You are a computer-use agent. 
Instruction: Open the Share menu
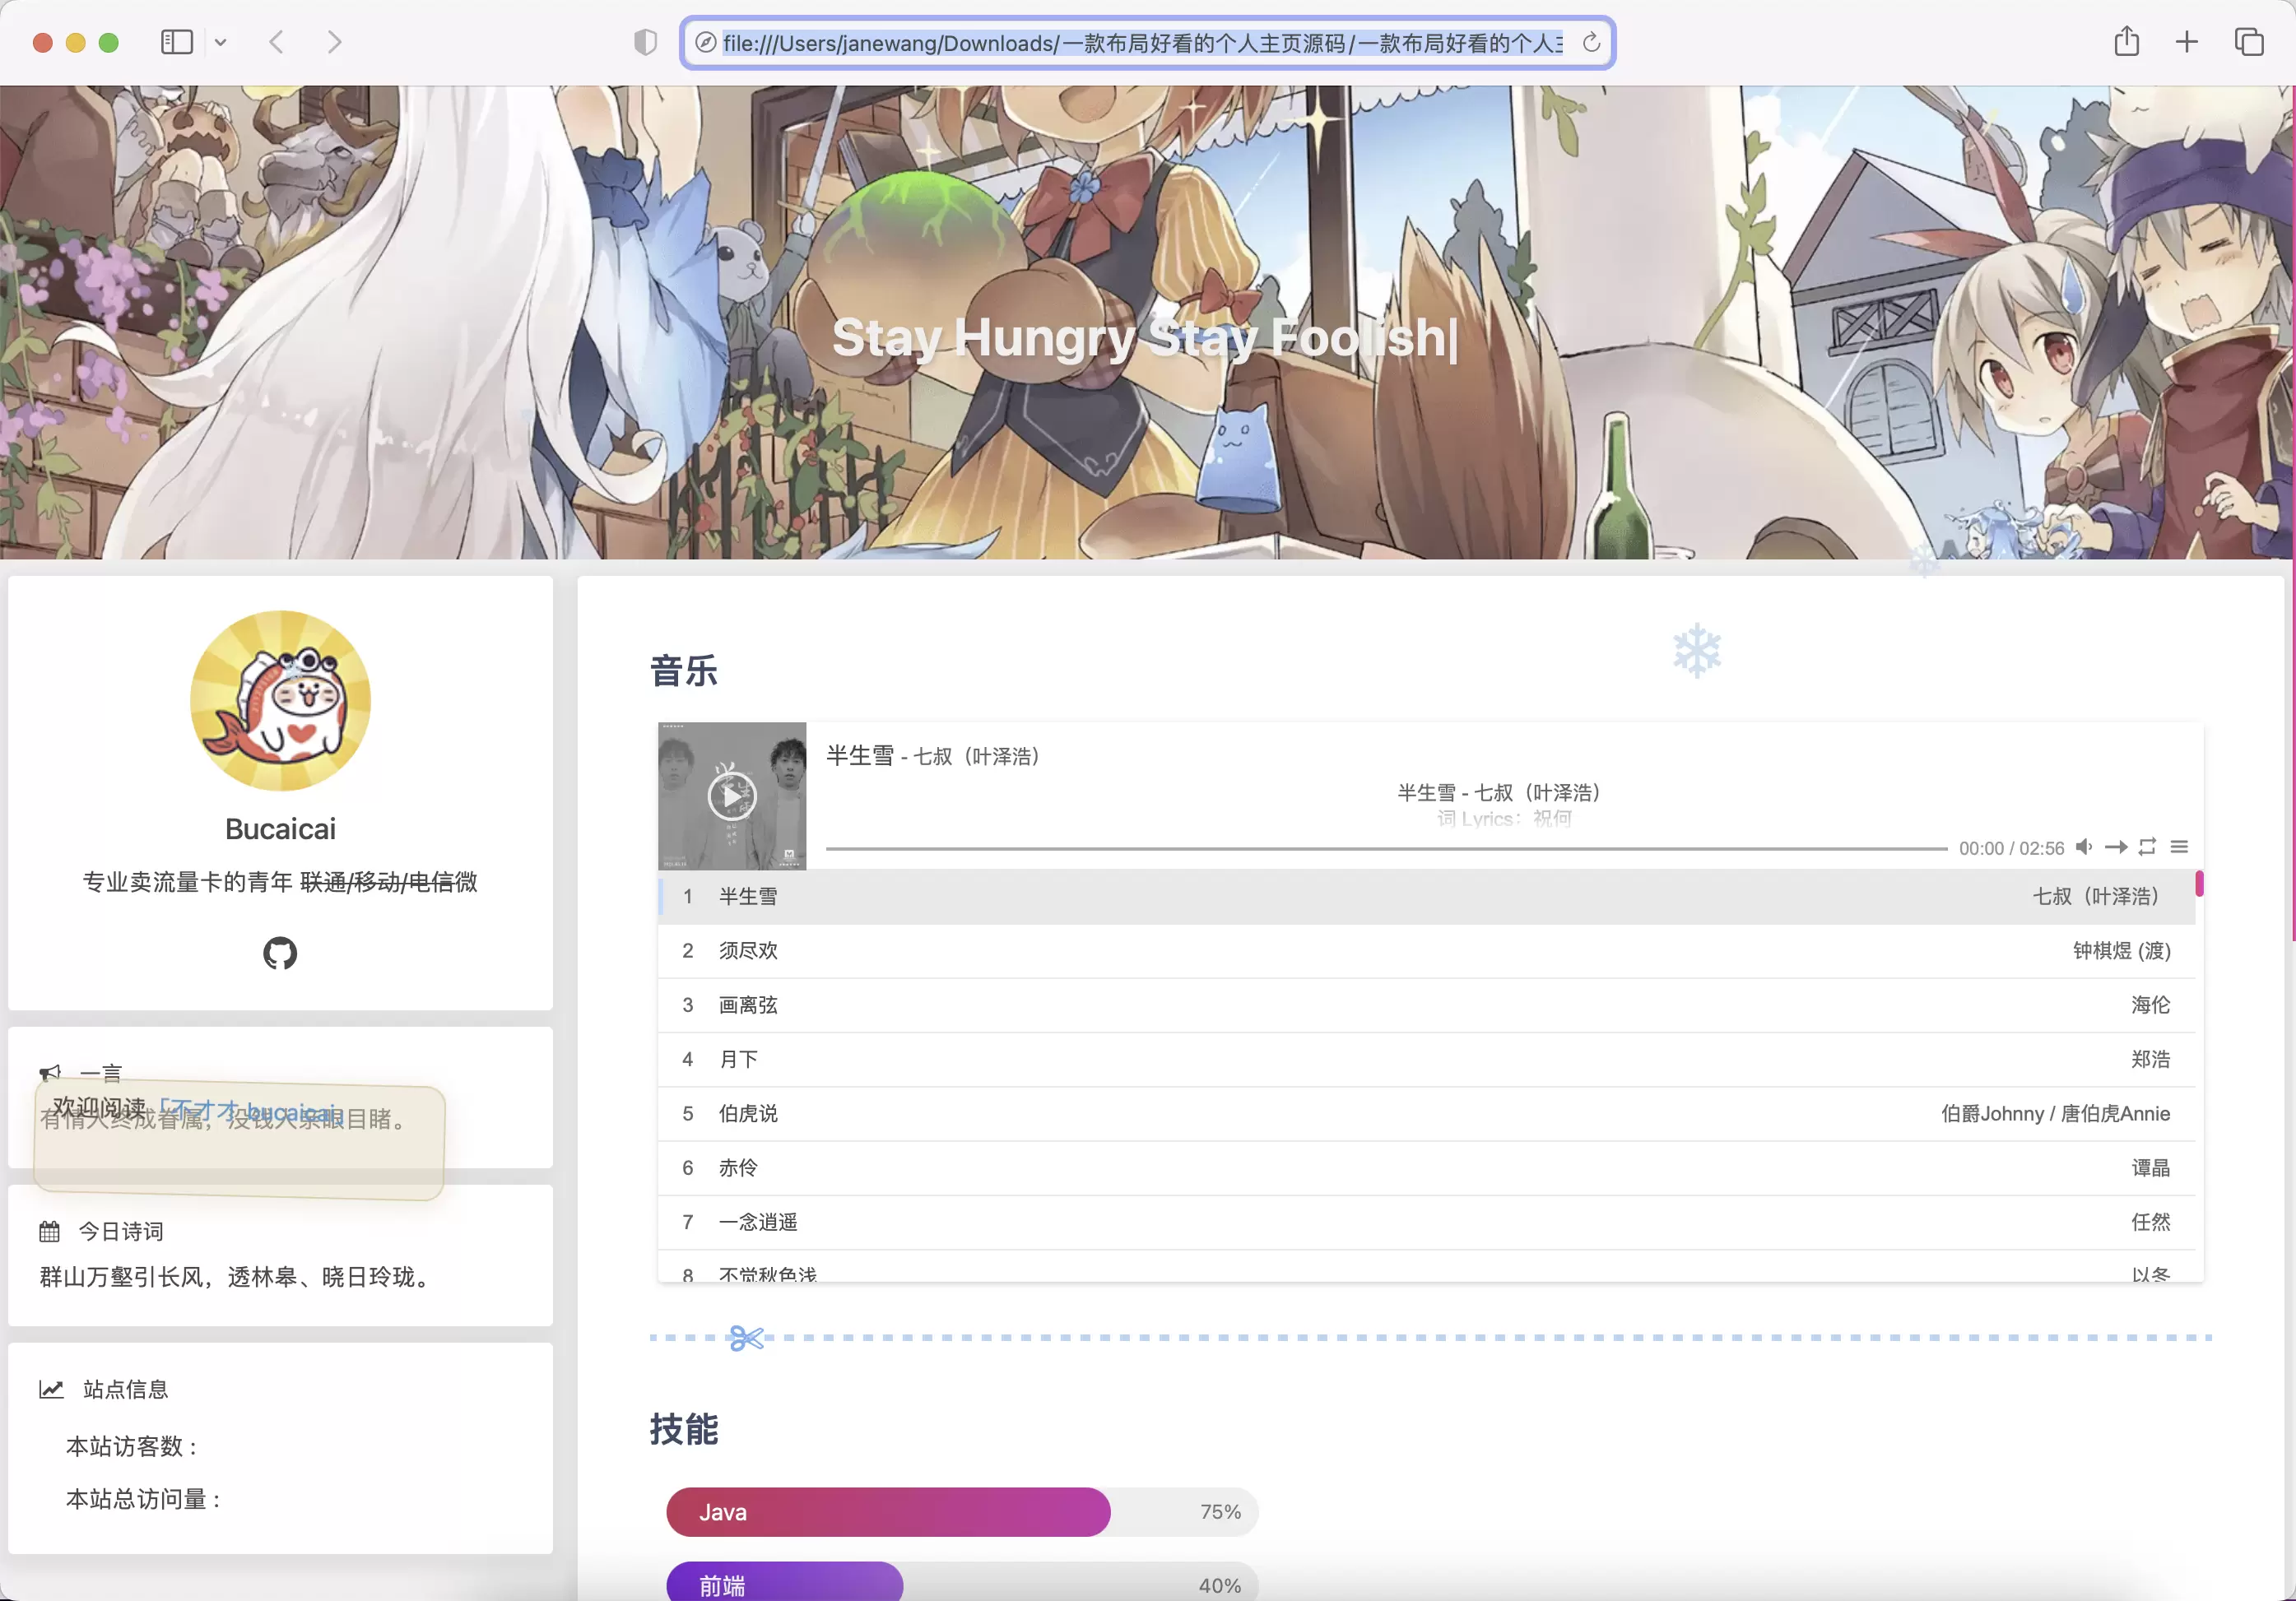(2127, 41)
